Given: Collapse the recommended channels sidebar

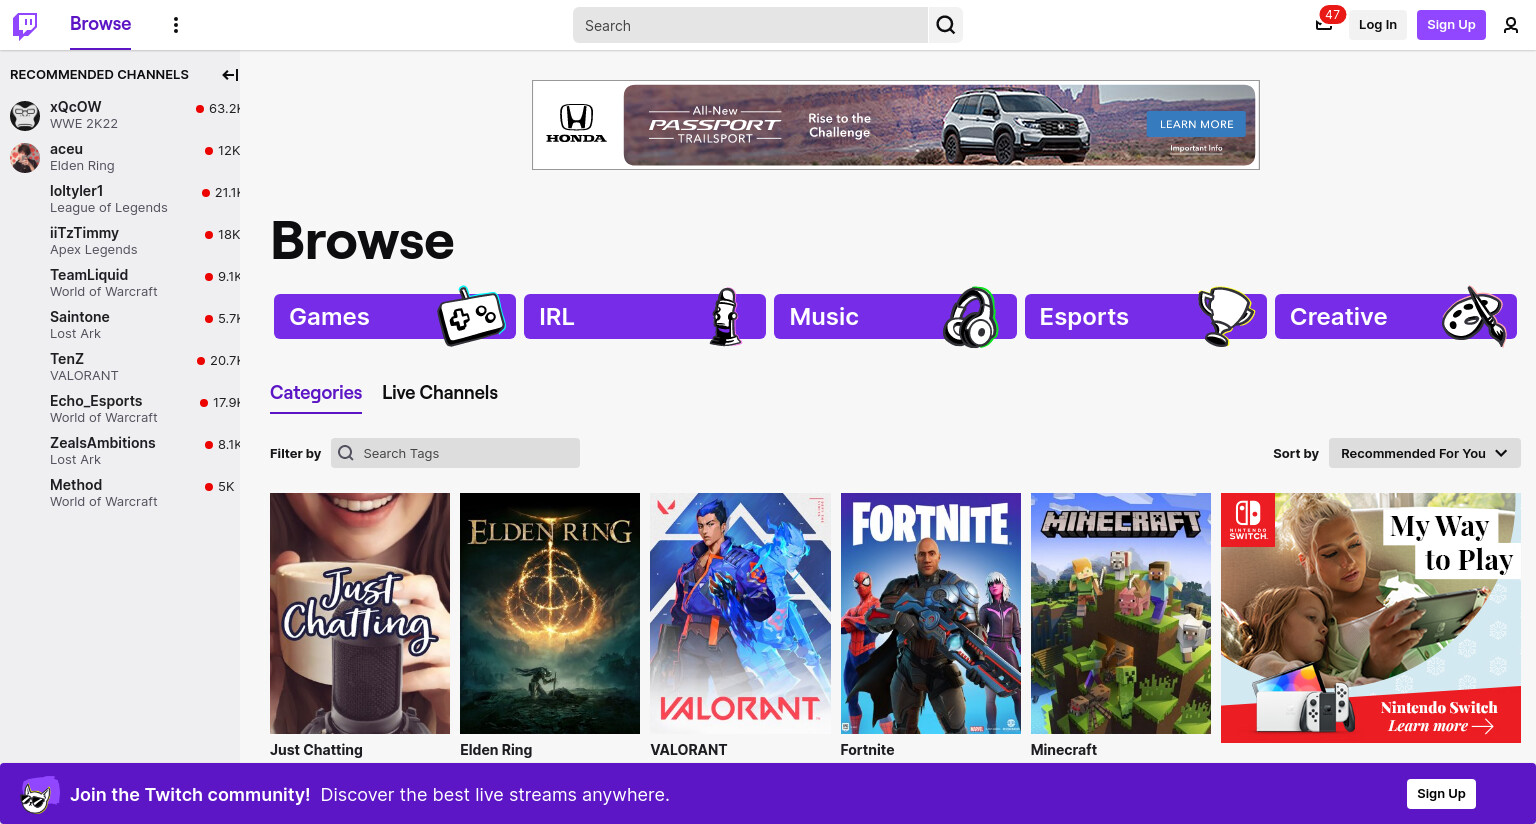Looking at the screenshot, I should (x=230, y=75).
